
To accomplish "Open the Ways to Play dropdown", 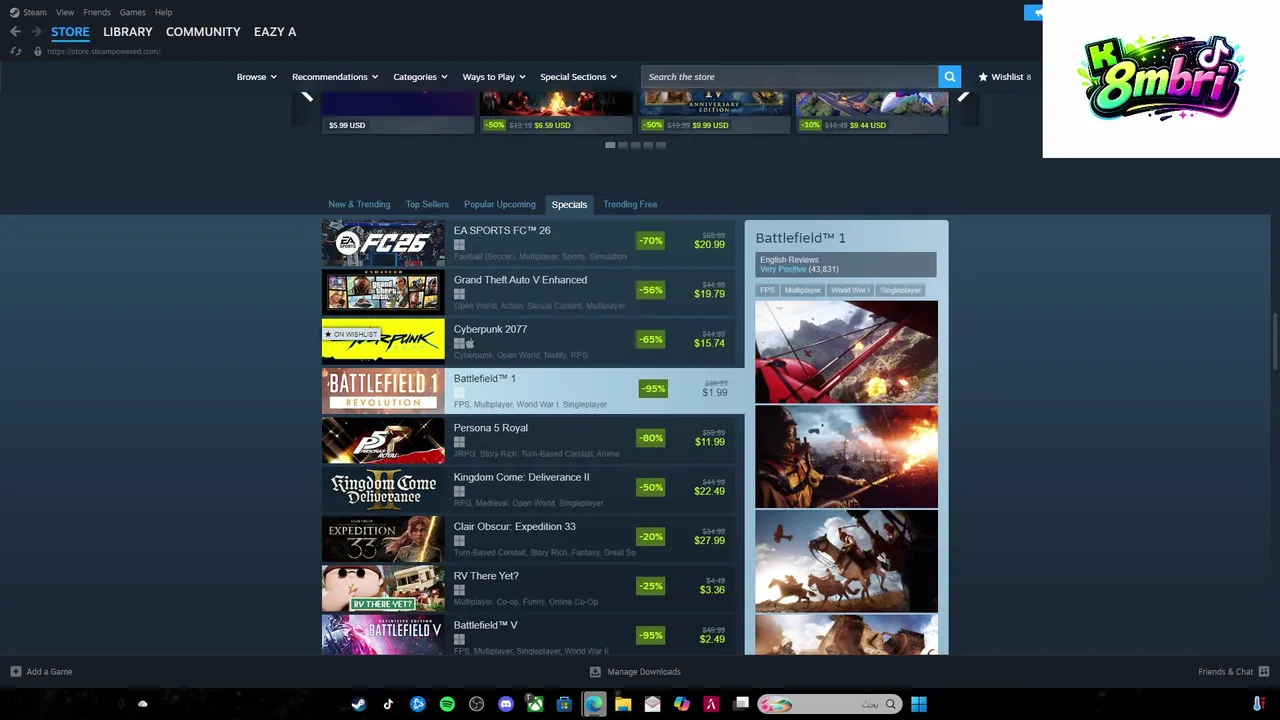I will 494,77.
